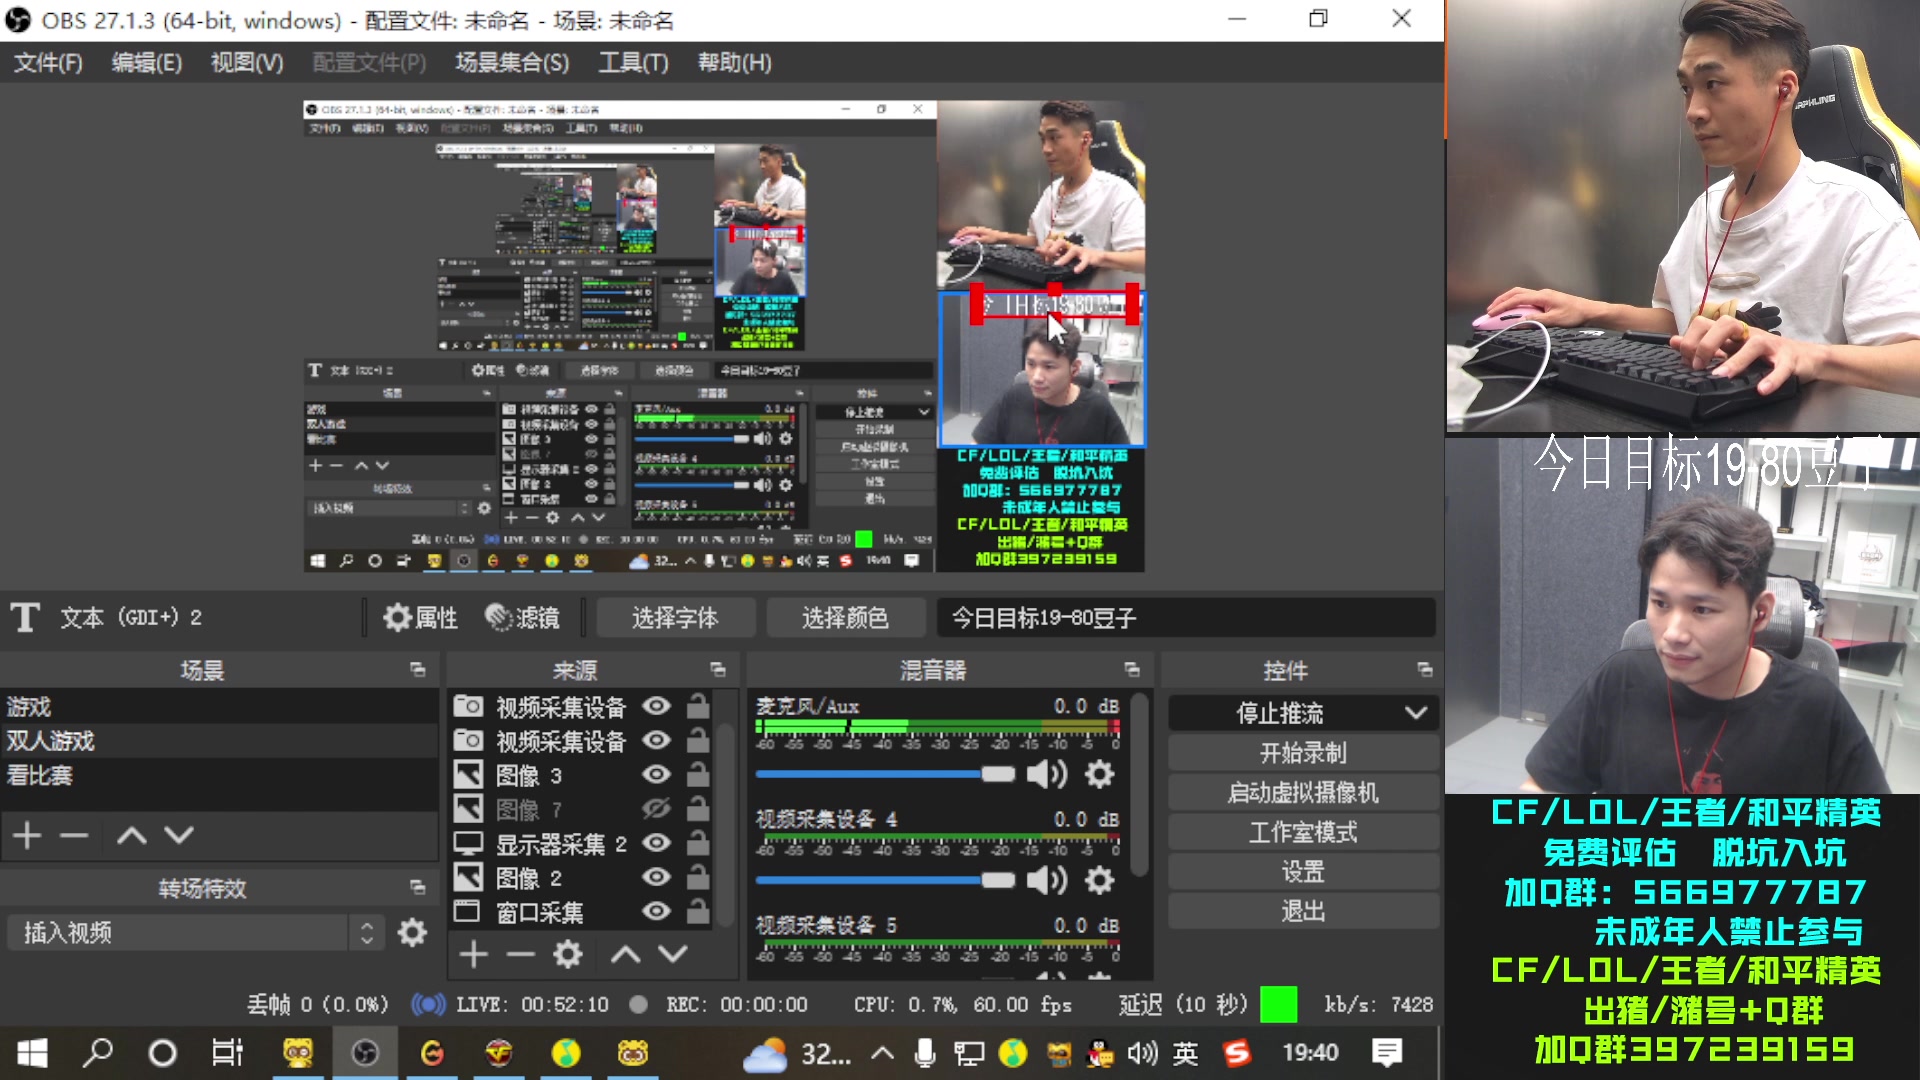Mute 麦克风/Aux speaker icon
Screen dimensions: 1920x1080
(1047, 774)
